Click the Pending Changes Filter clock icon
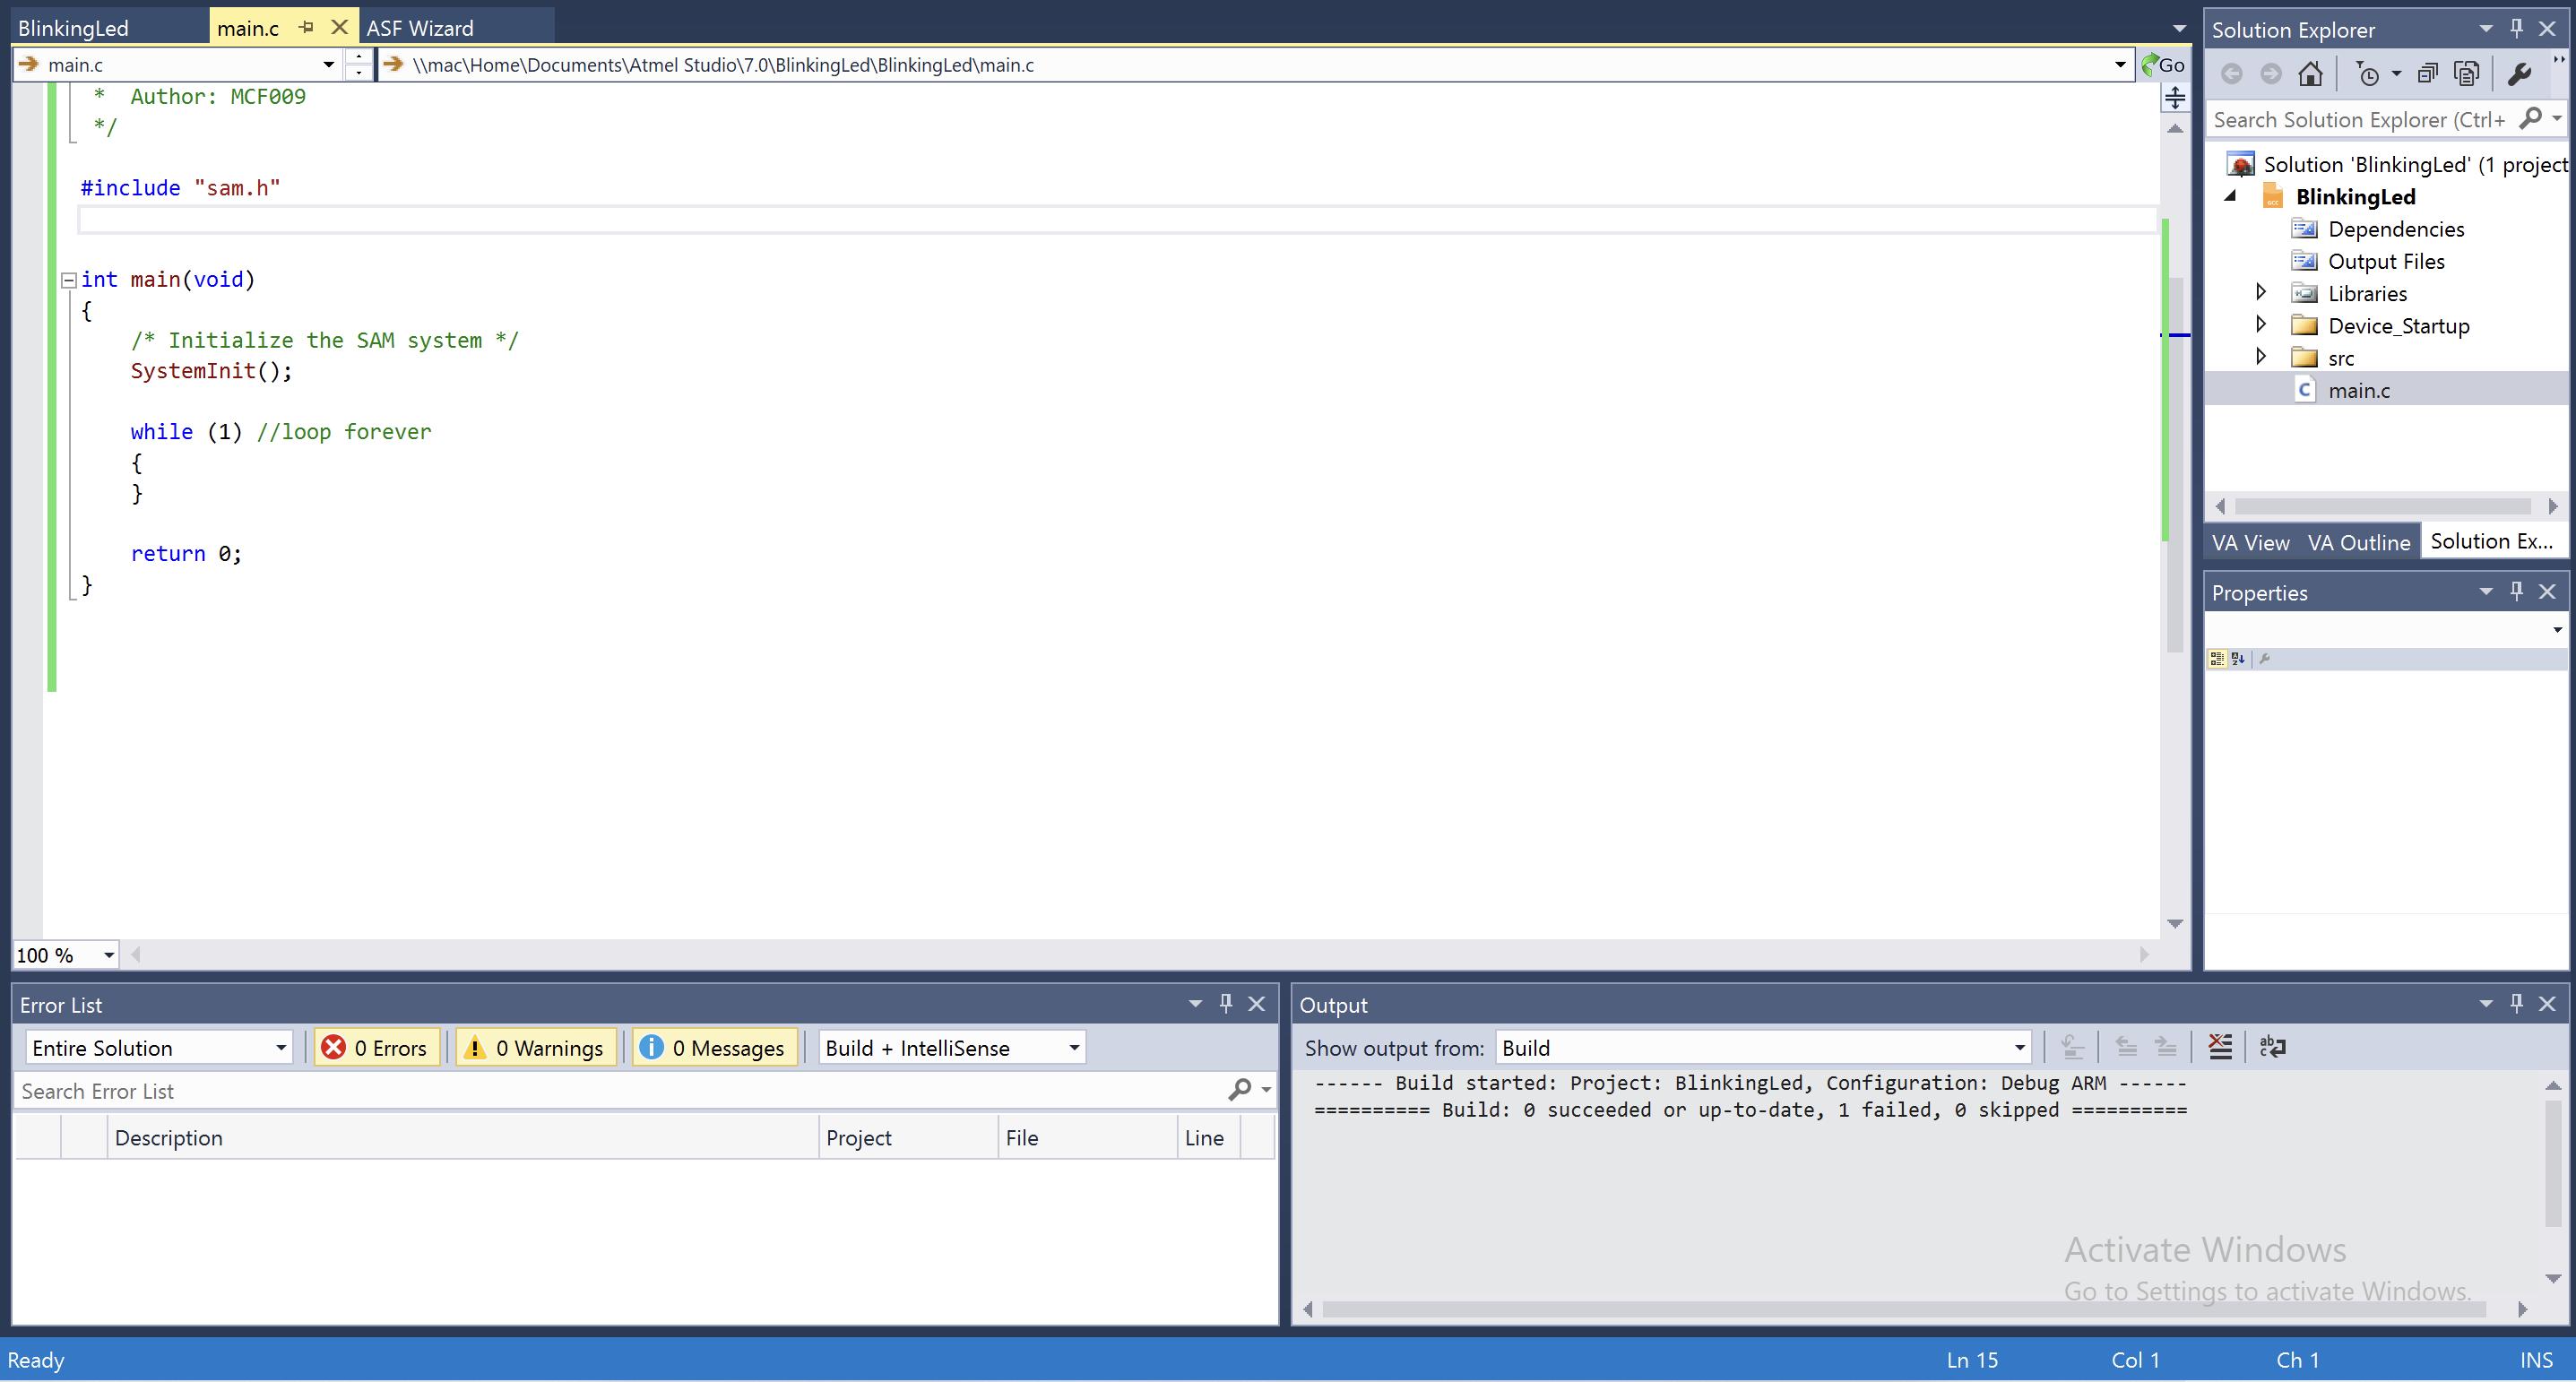Image resolution: width=2576 pixels, height=1382 pixels. click(2367, 73)
